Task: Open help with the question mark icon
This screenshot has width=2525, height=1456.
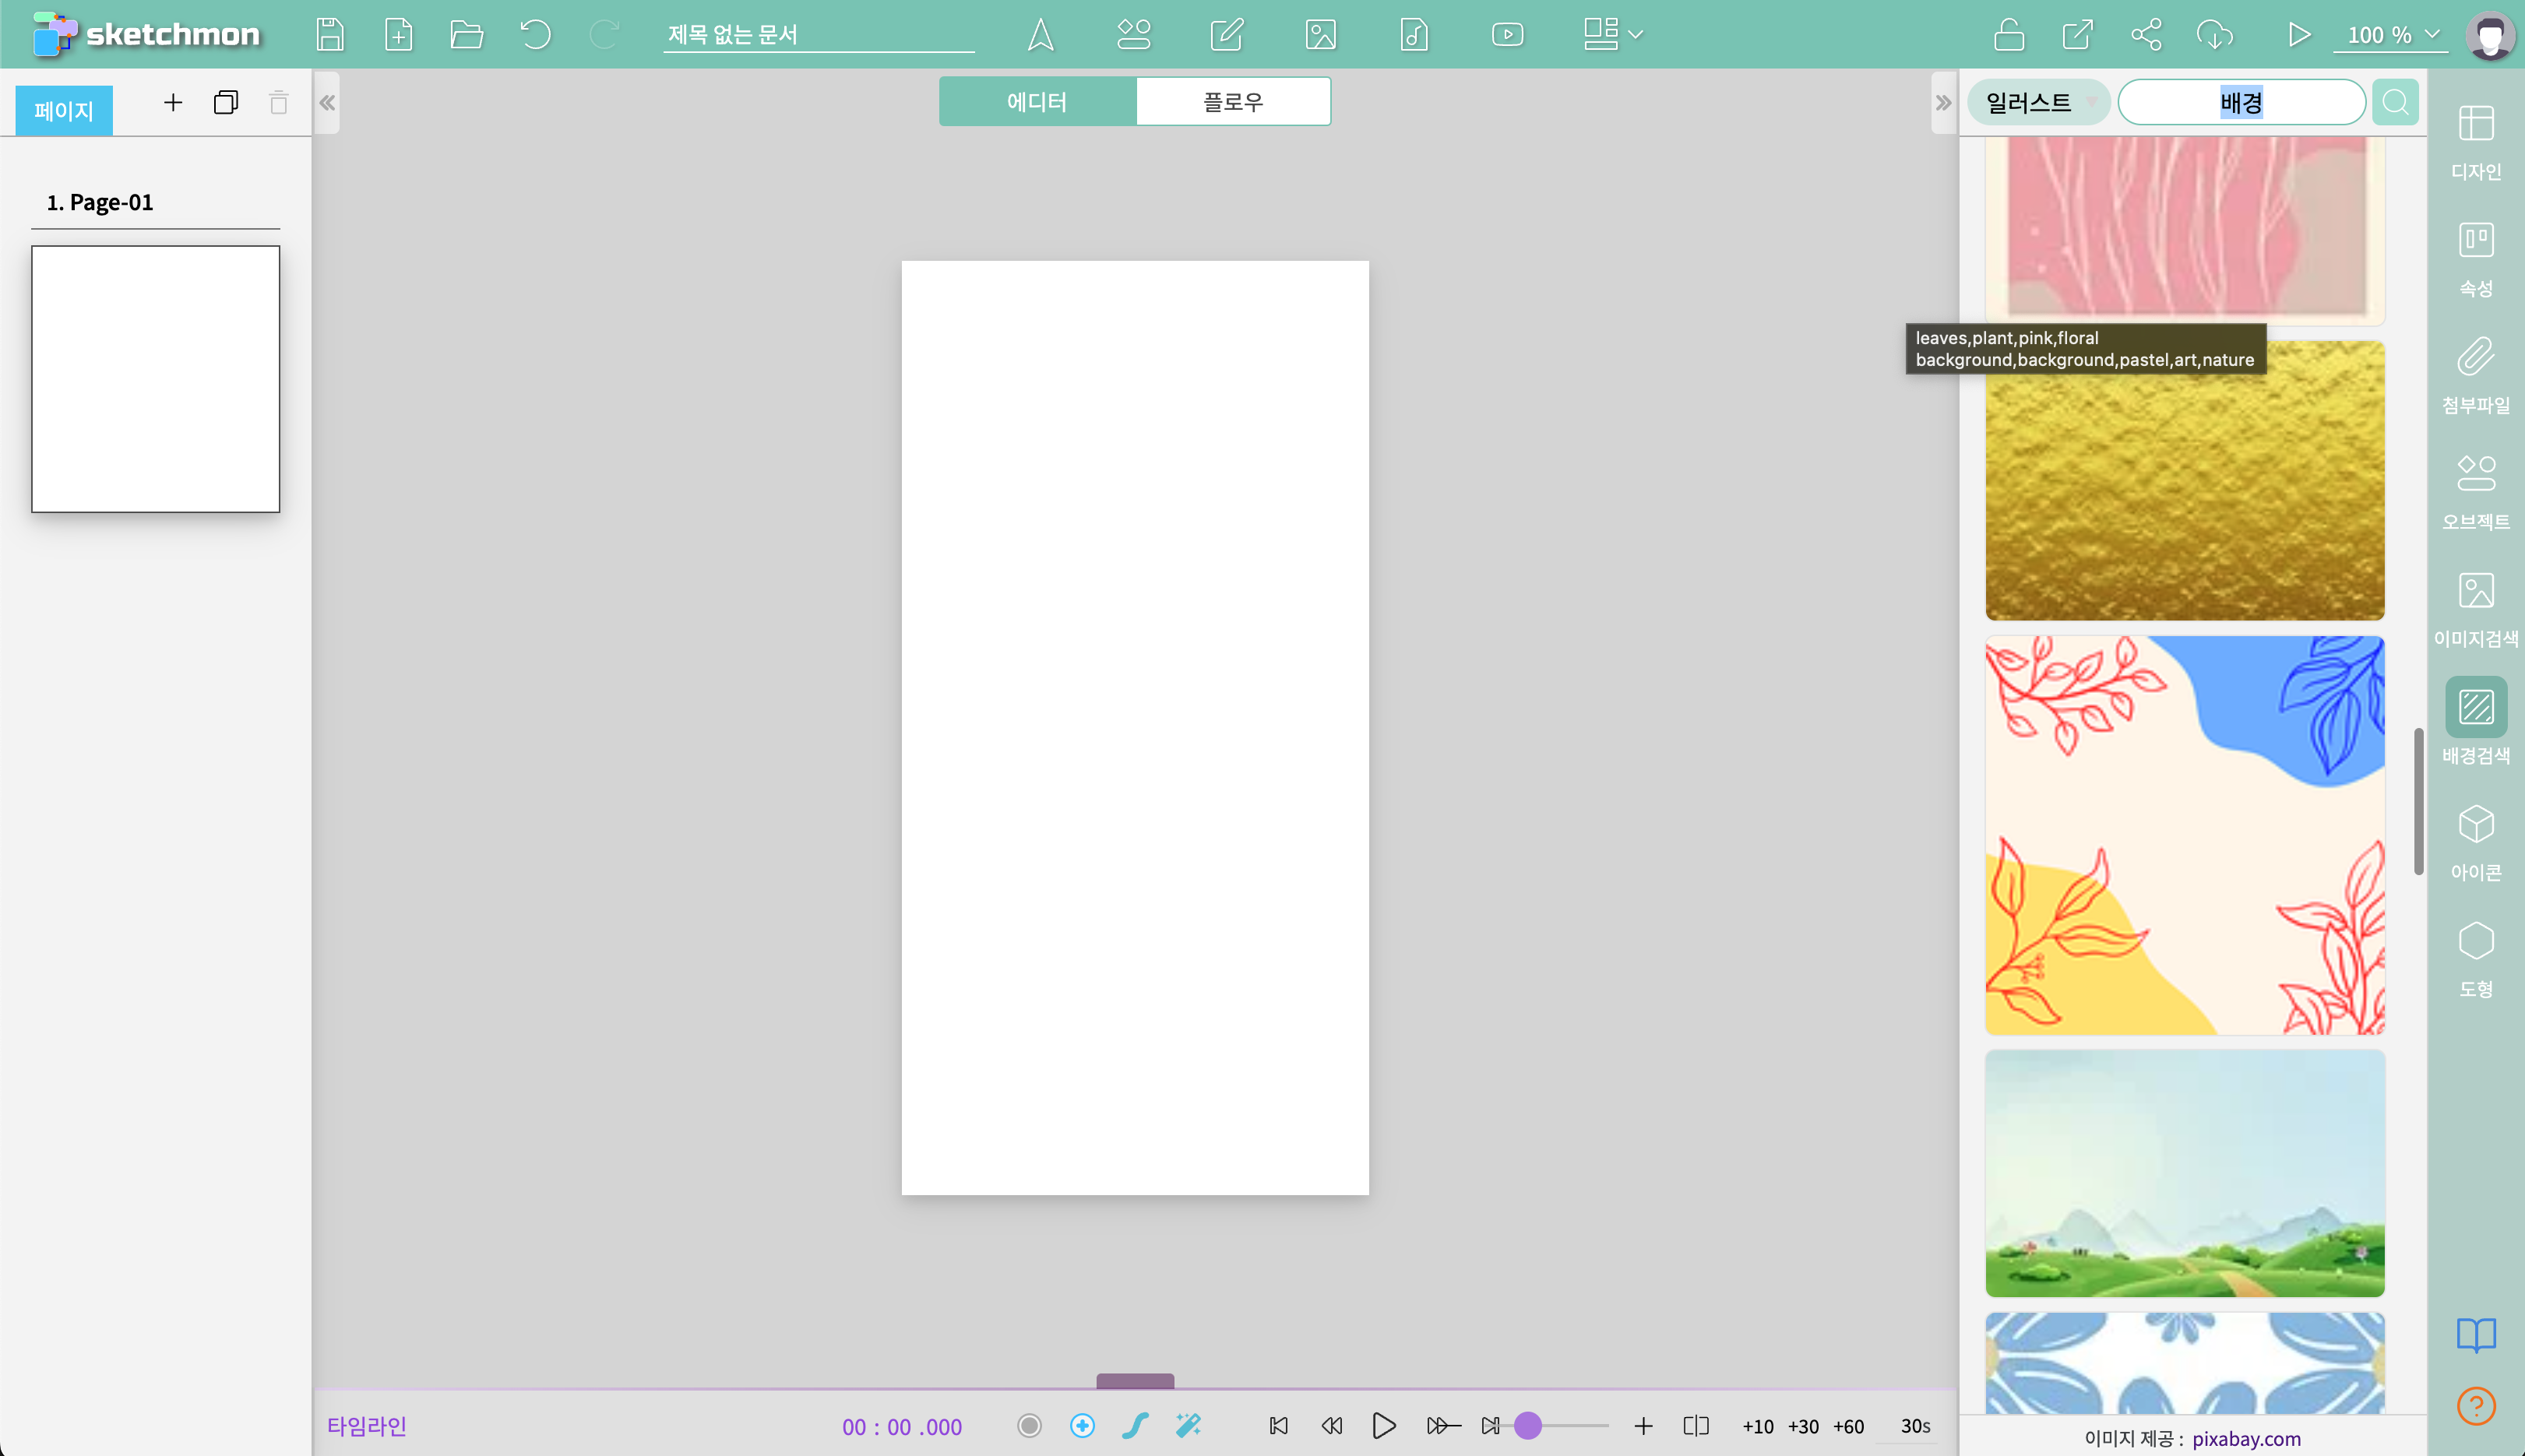Action: (2476, 1406)
